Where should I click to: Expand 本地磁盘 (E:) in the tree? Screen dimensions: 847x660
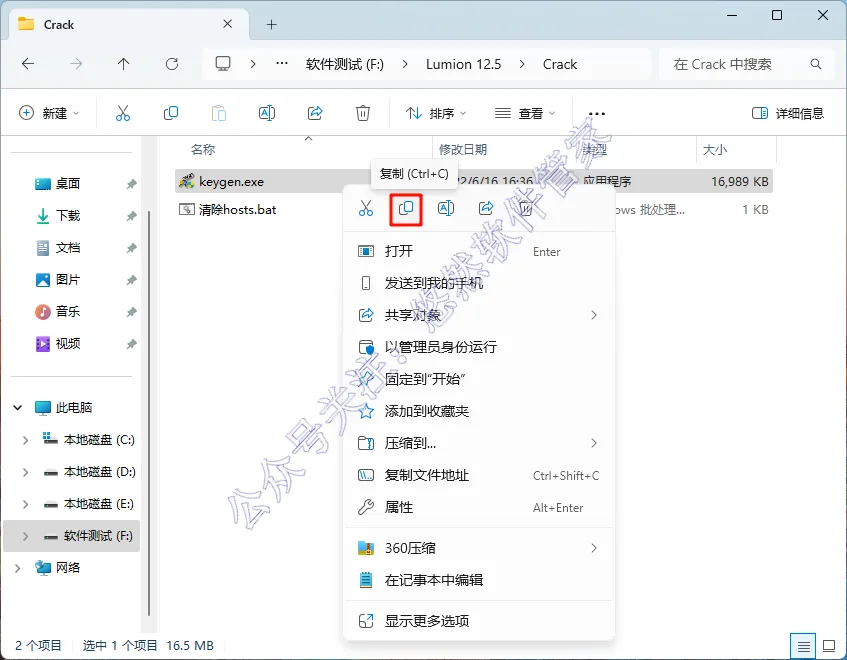click(x=25, y=504)
